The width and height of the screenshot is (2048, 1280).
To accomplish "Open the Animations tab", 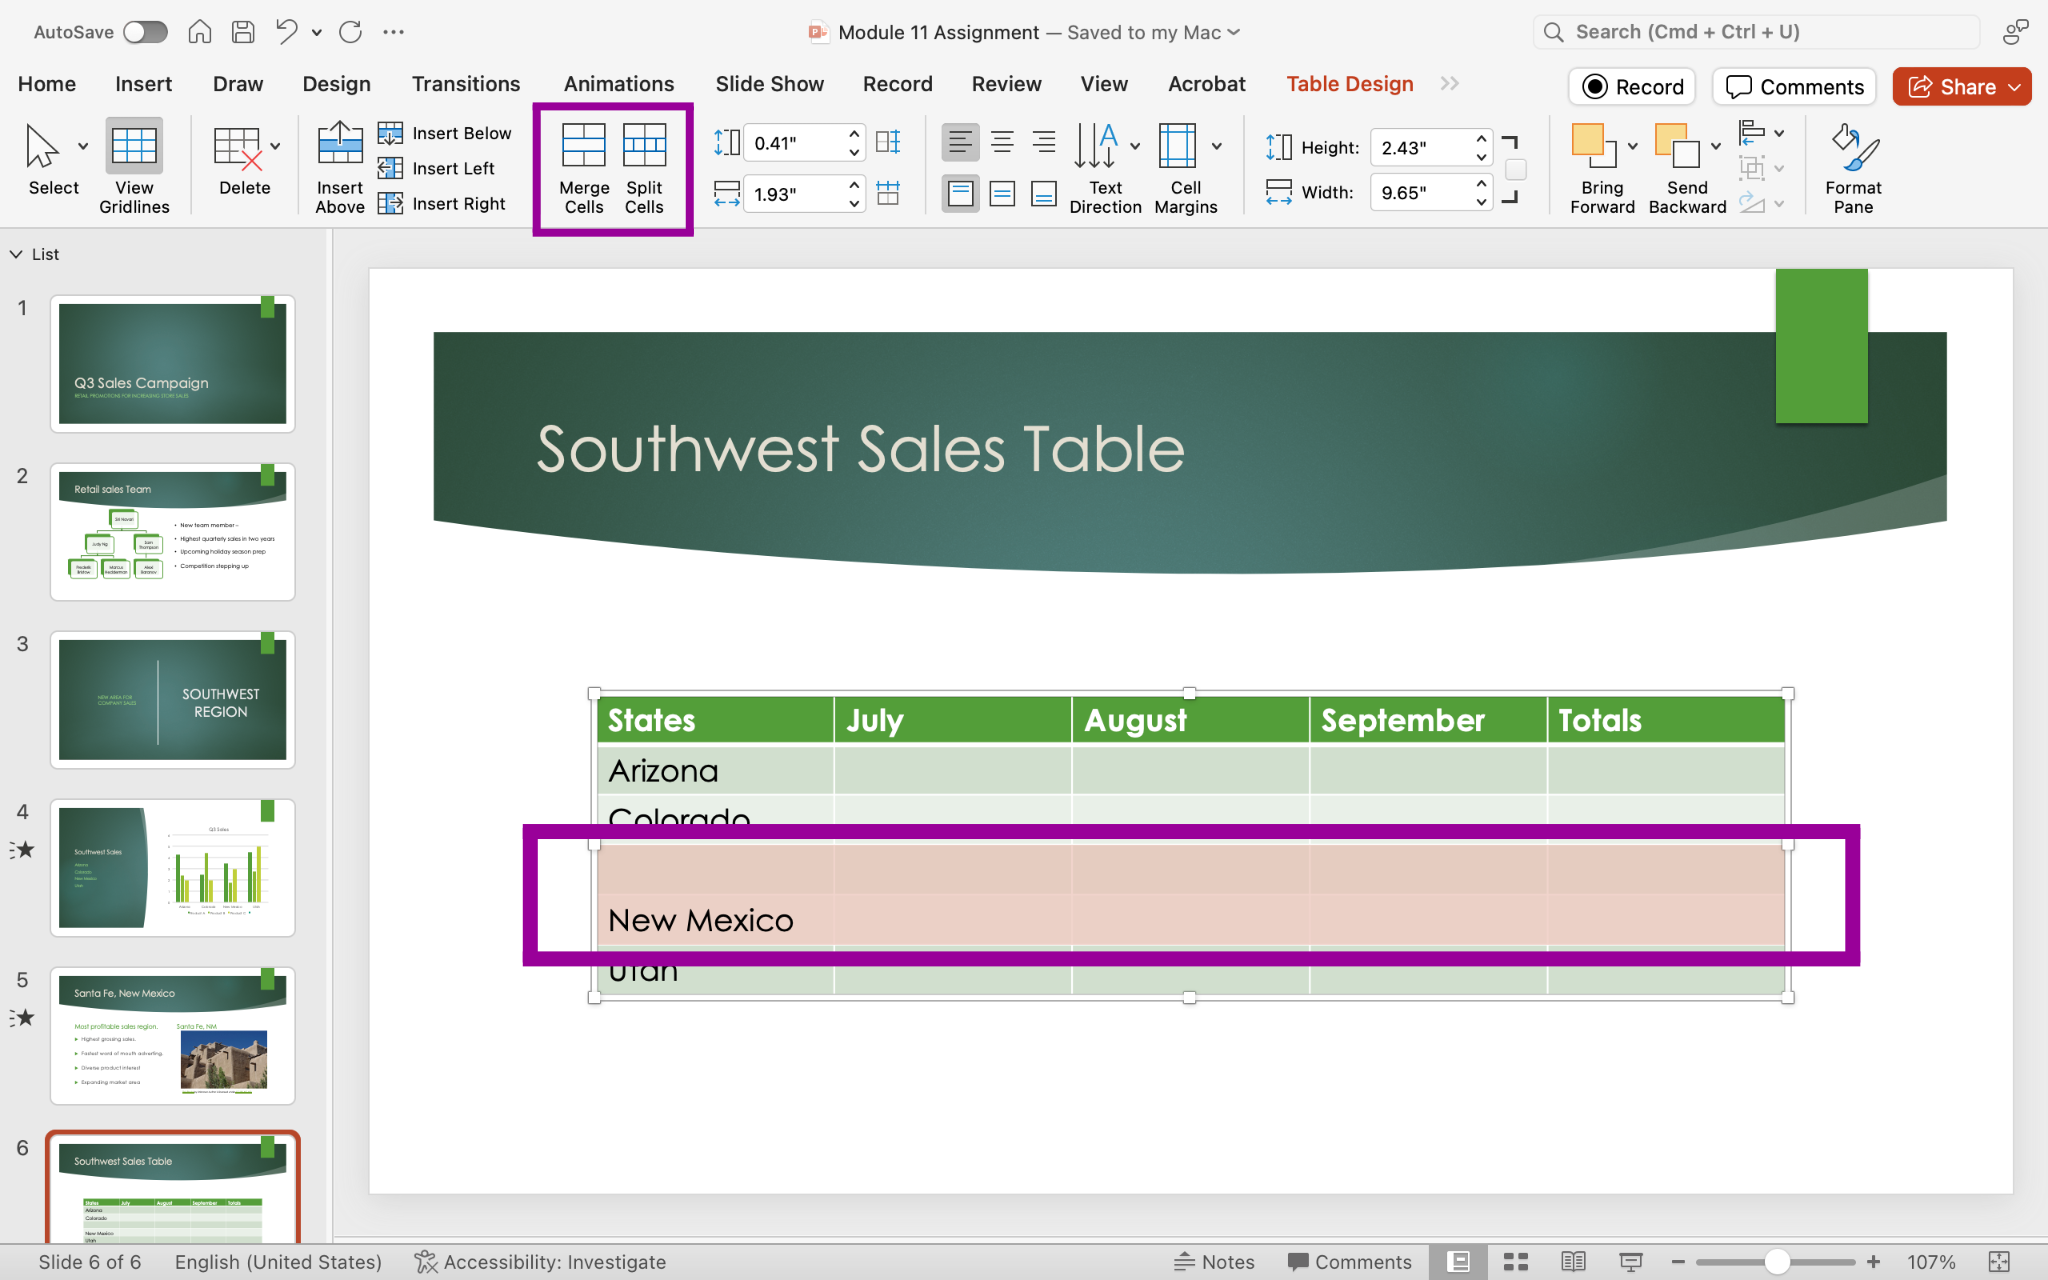I will coord(619,84).
